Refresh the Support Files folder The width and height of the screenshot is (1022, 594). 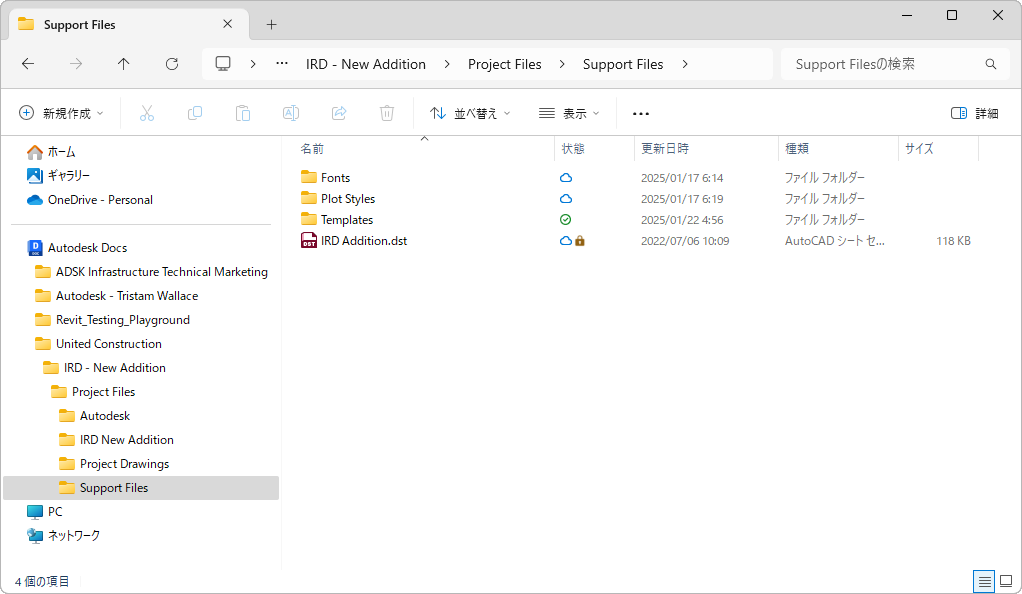coord(171,64)
